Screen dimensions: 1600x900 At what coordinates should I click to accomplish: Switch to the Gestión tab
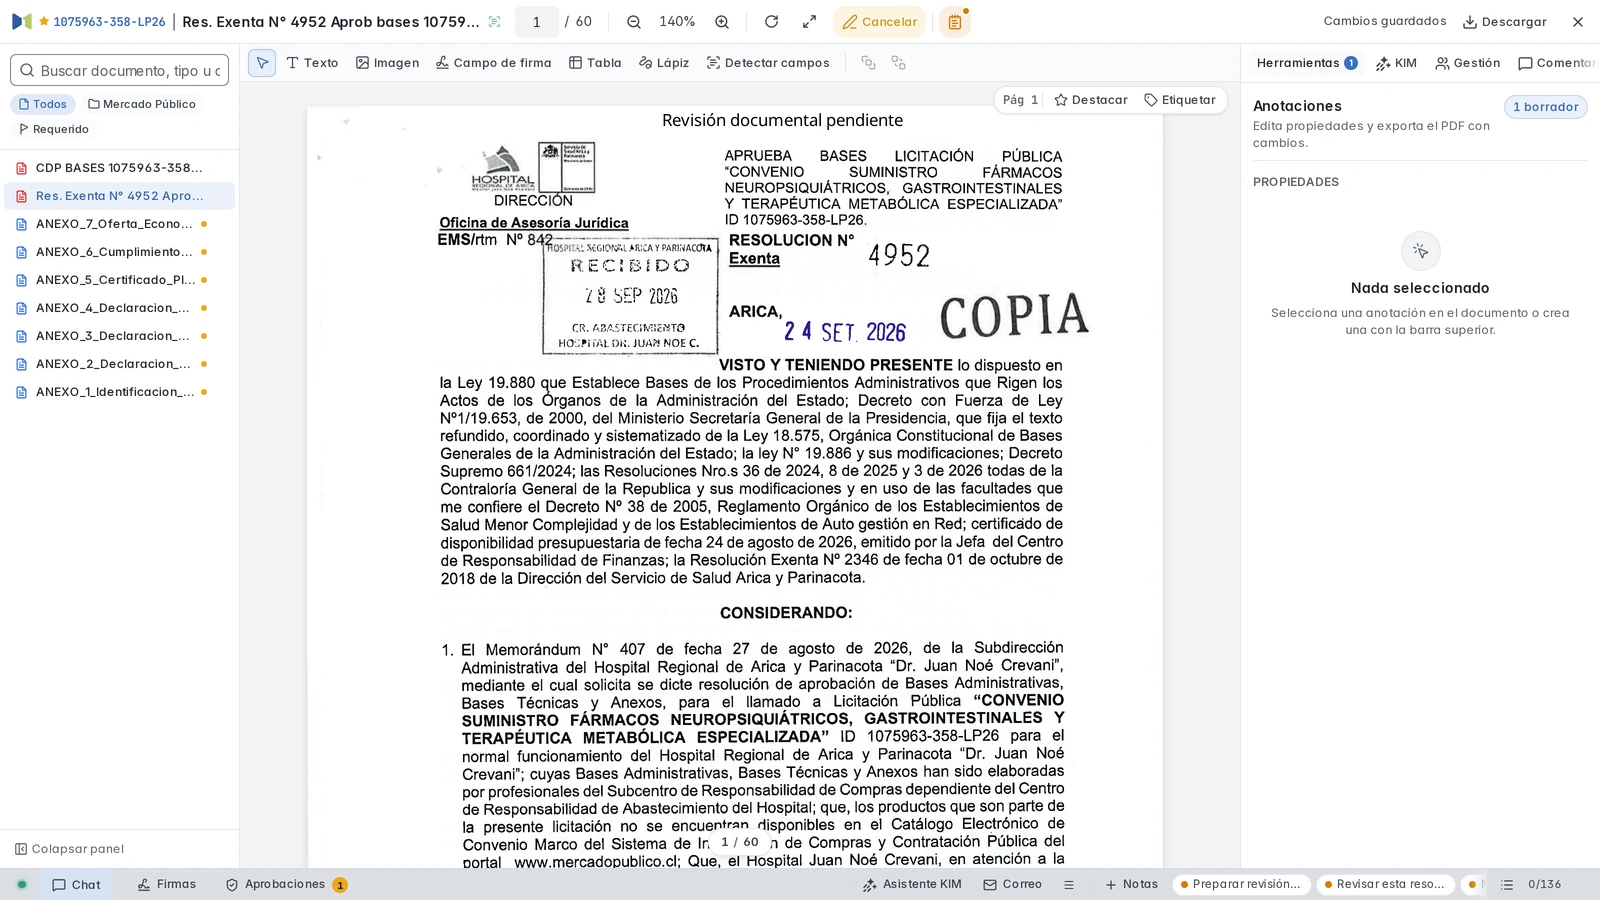1467,63
